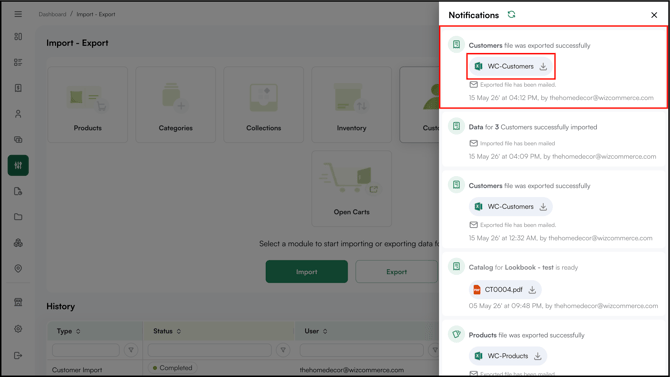Open the location pin icon in sidebar

[x=18, y=268]
